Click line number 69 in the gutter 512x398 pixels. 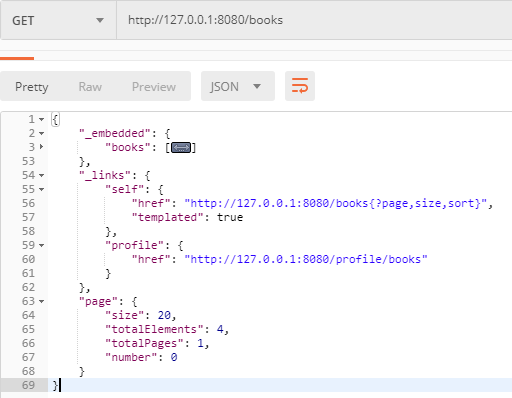pyautogui.click(x=28, y=385)
